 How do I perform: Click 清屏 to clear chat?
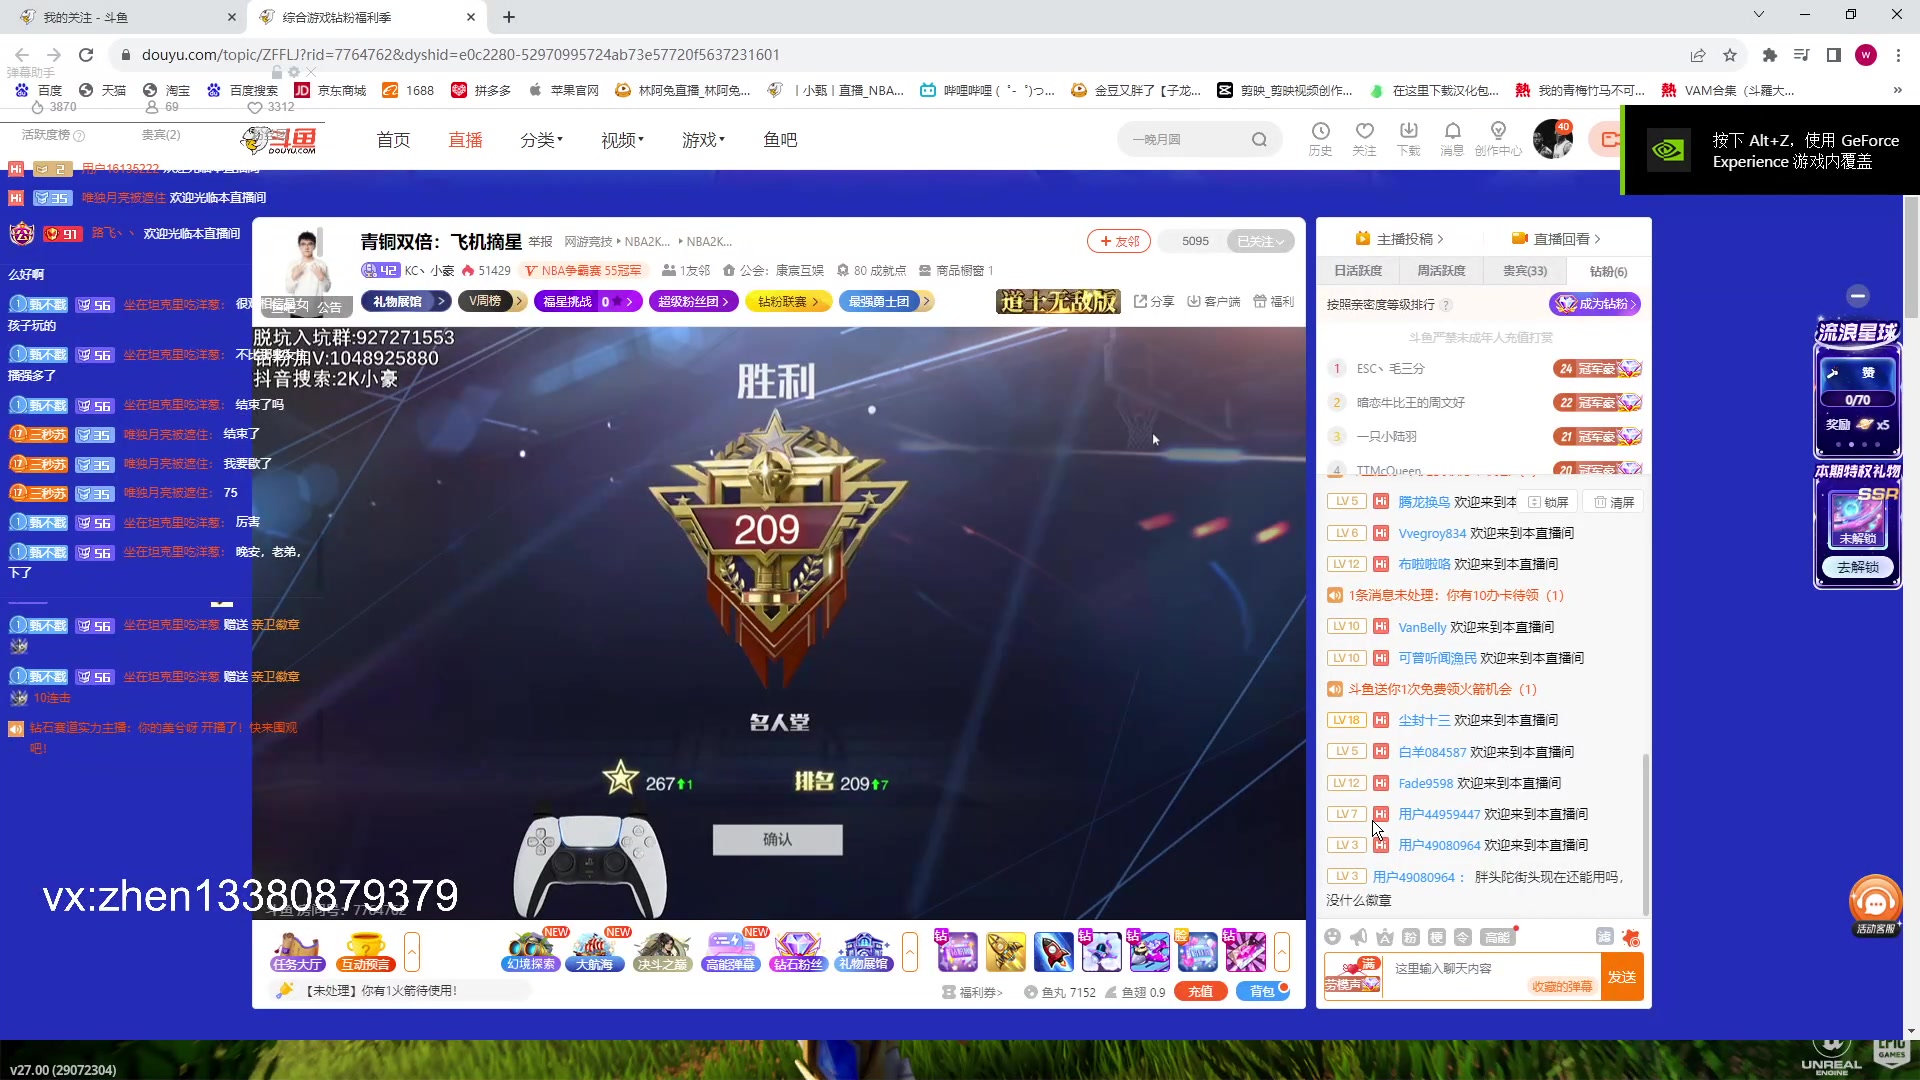pos(1614,502)
